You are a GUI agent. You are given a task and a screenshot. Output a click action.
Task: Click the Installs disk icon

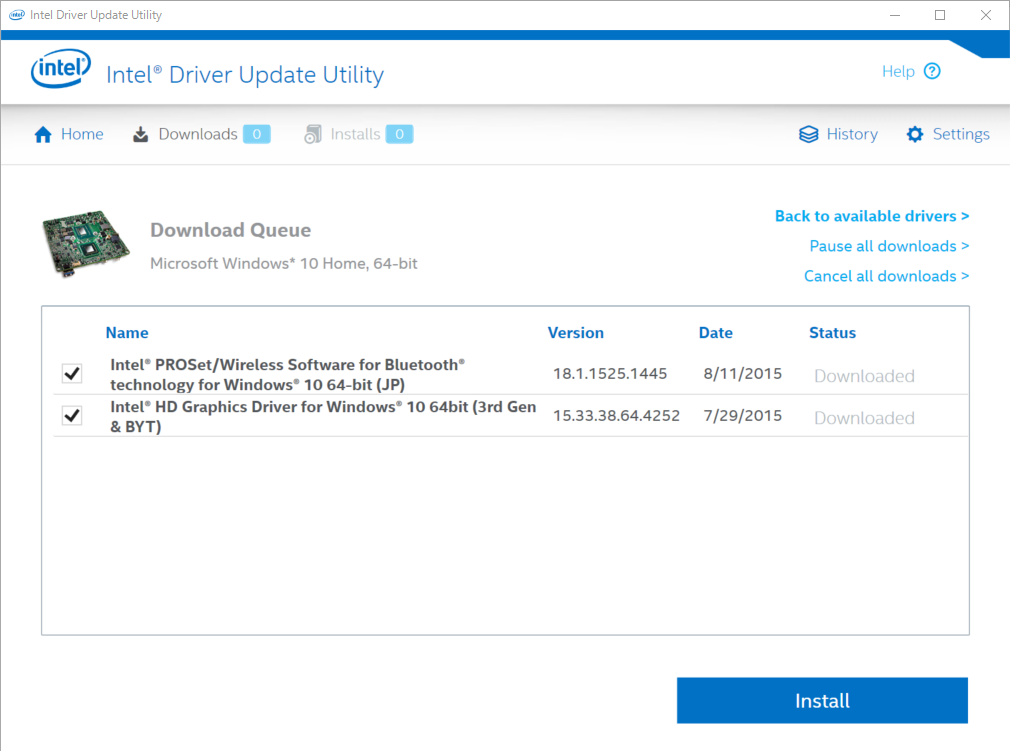pyautogui.click(x=313, y=135)
